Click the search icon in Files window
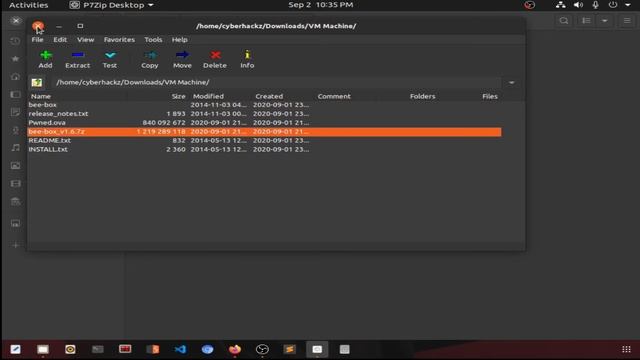 [x=564, y=21]
